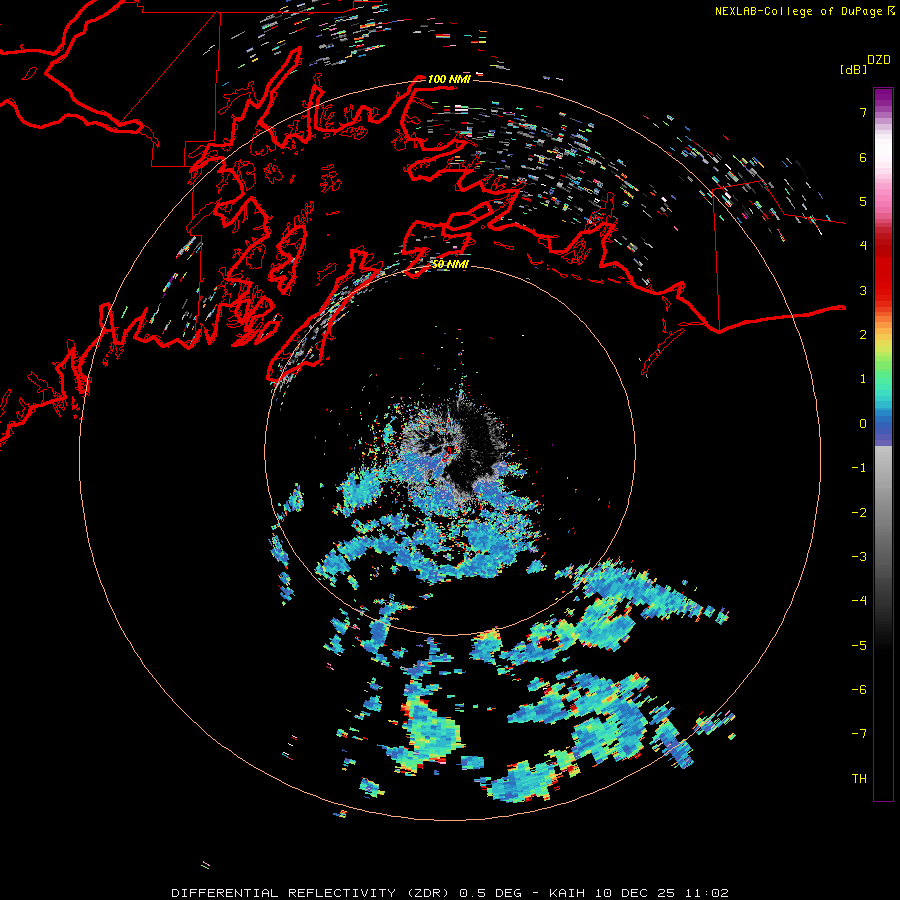Click the 0 label on the legend
Image resolution: width=900 pixels, height=900 pixels.
click(x=863, y=424)
